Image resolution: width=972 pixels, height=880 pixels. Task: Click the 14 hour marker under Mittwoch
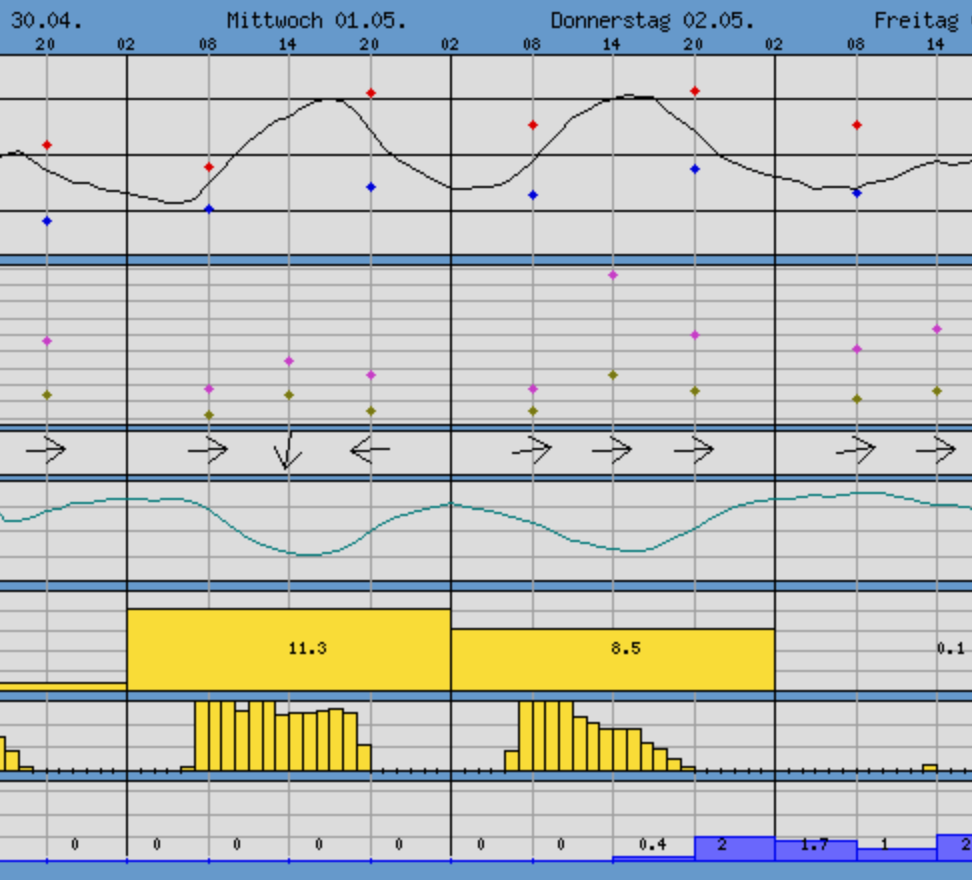[x=289, y=44]
